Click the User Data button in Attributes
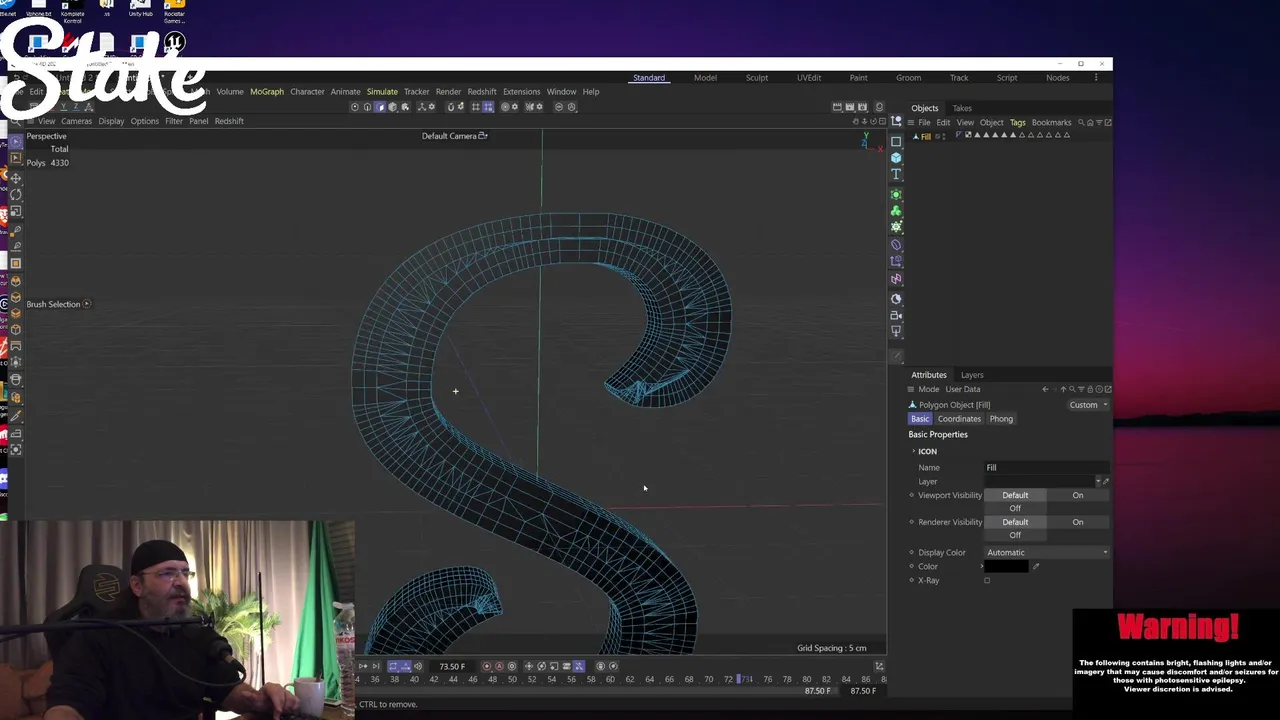Image resolution: width=1280 pixels, height=720 pixels. coord(963,389)
